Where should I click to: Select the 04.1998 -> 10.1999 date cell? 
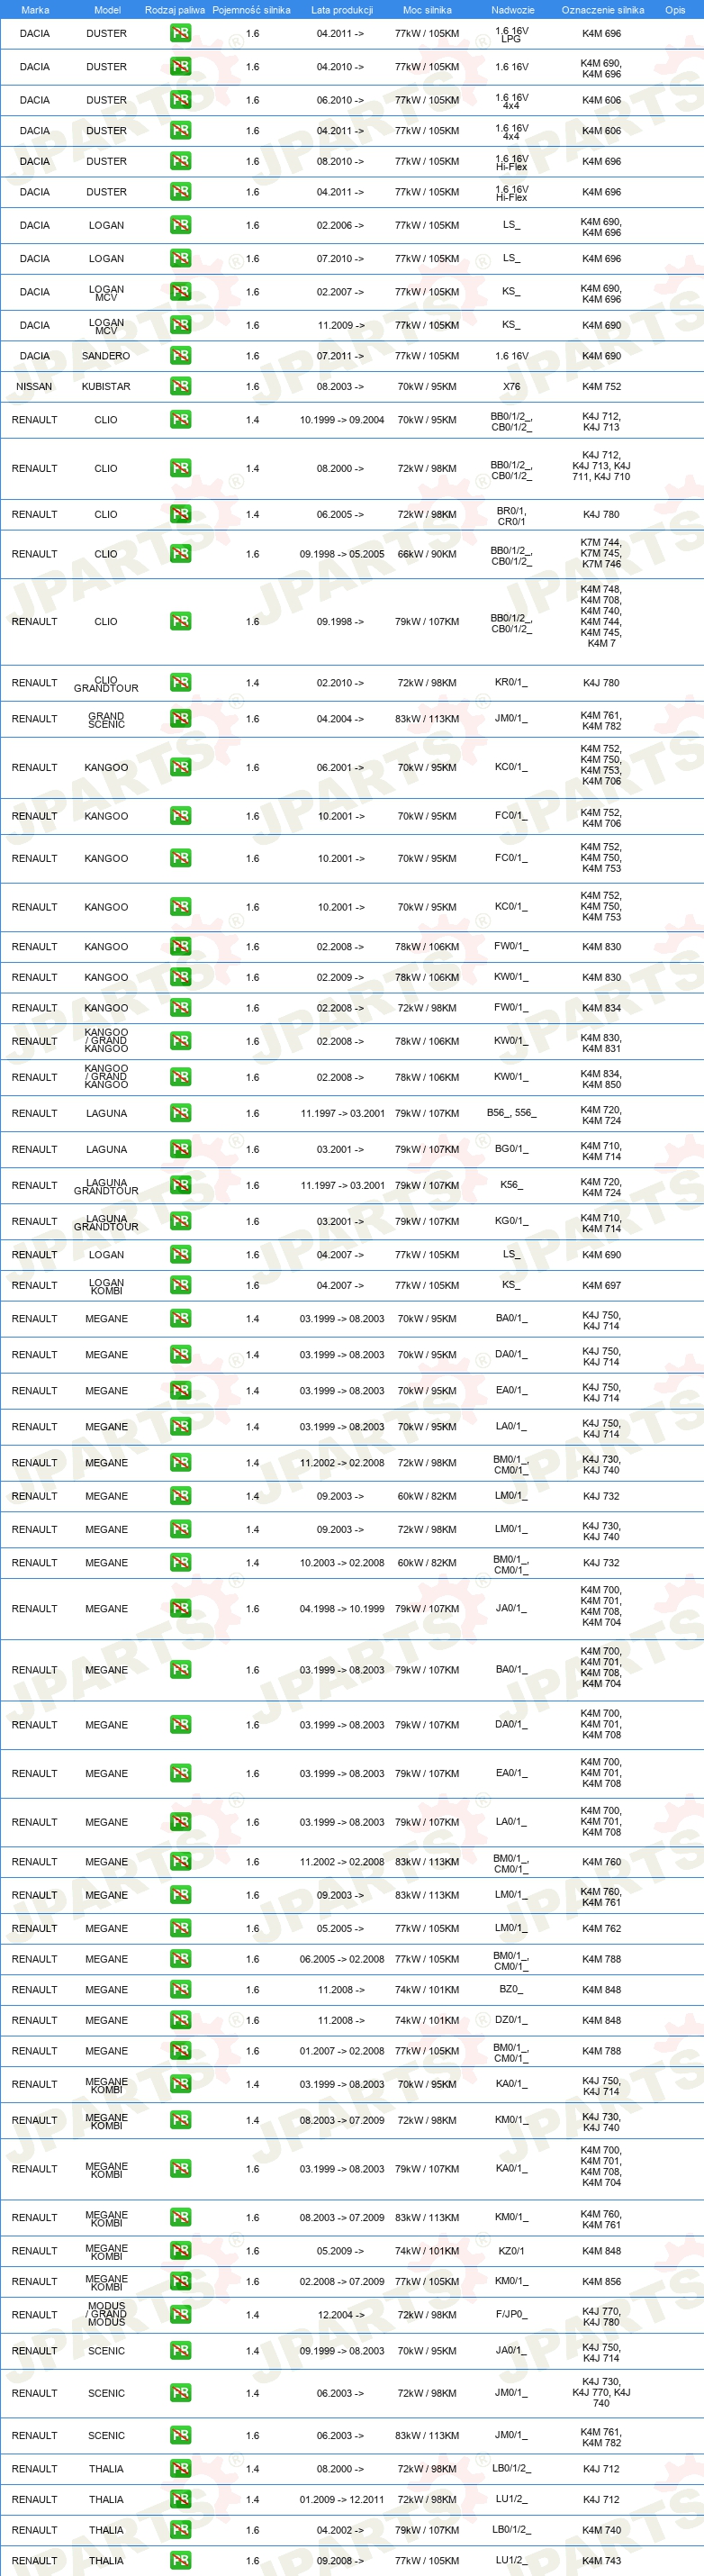click(x=342, y=1609)
